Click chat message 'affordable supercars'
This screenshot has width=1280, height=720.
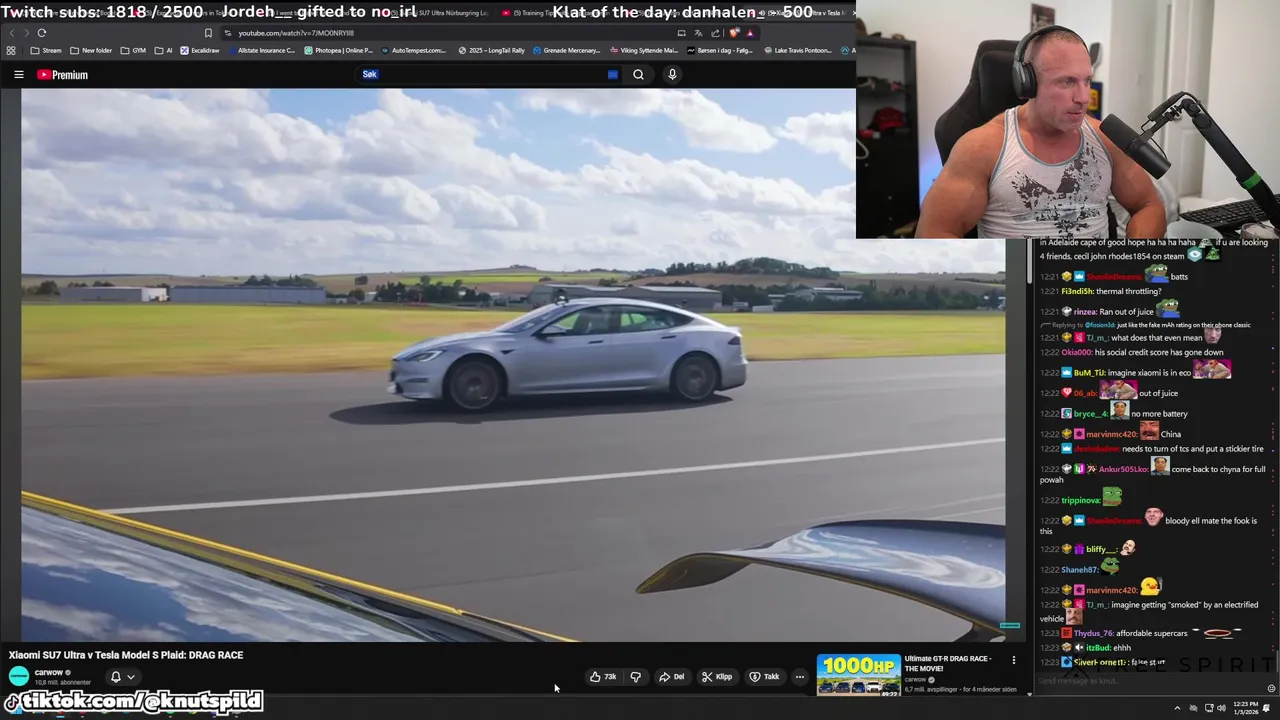[1151, 633]
